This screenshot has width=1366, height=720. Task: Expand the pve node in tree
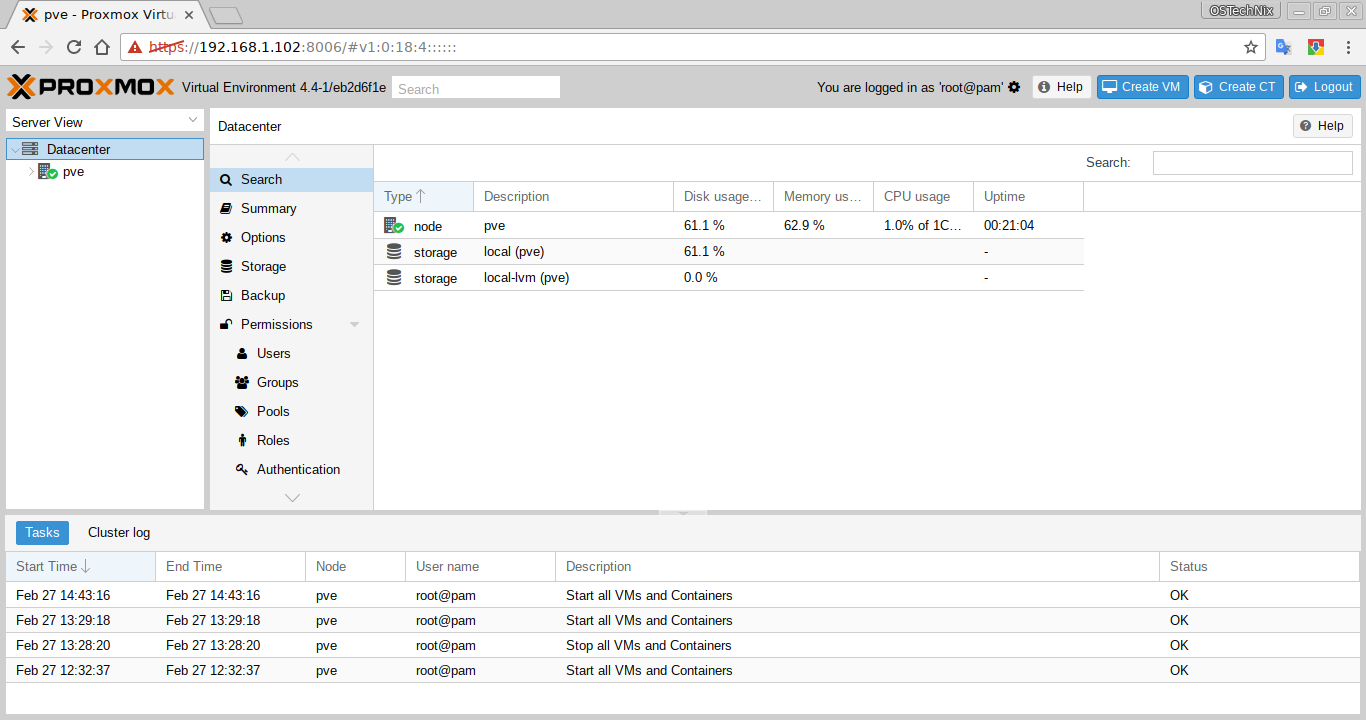click(31, 172)
